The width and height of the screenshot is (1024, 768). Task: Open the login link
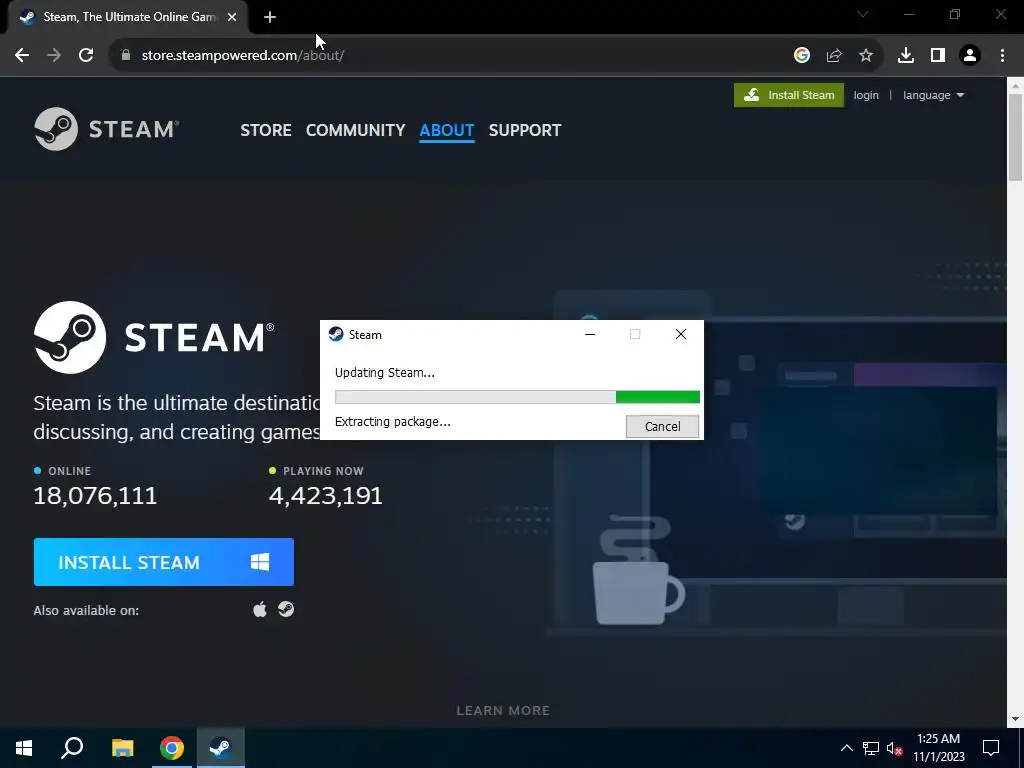tap(866, 95)
